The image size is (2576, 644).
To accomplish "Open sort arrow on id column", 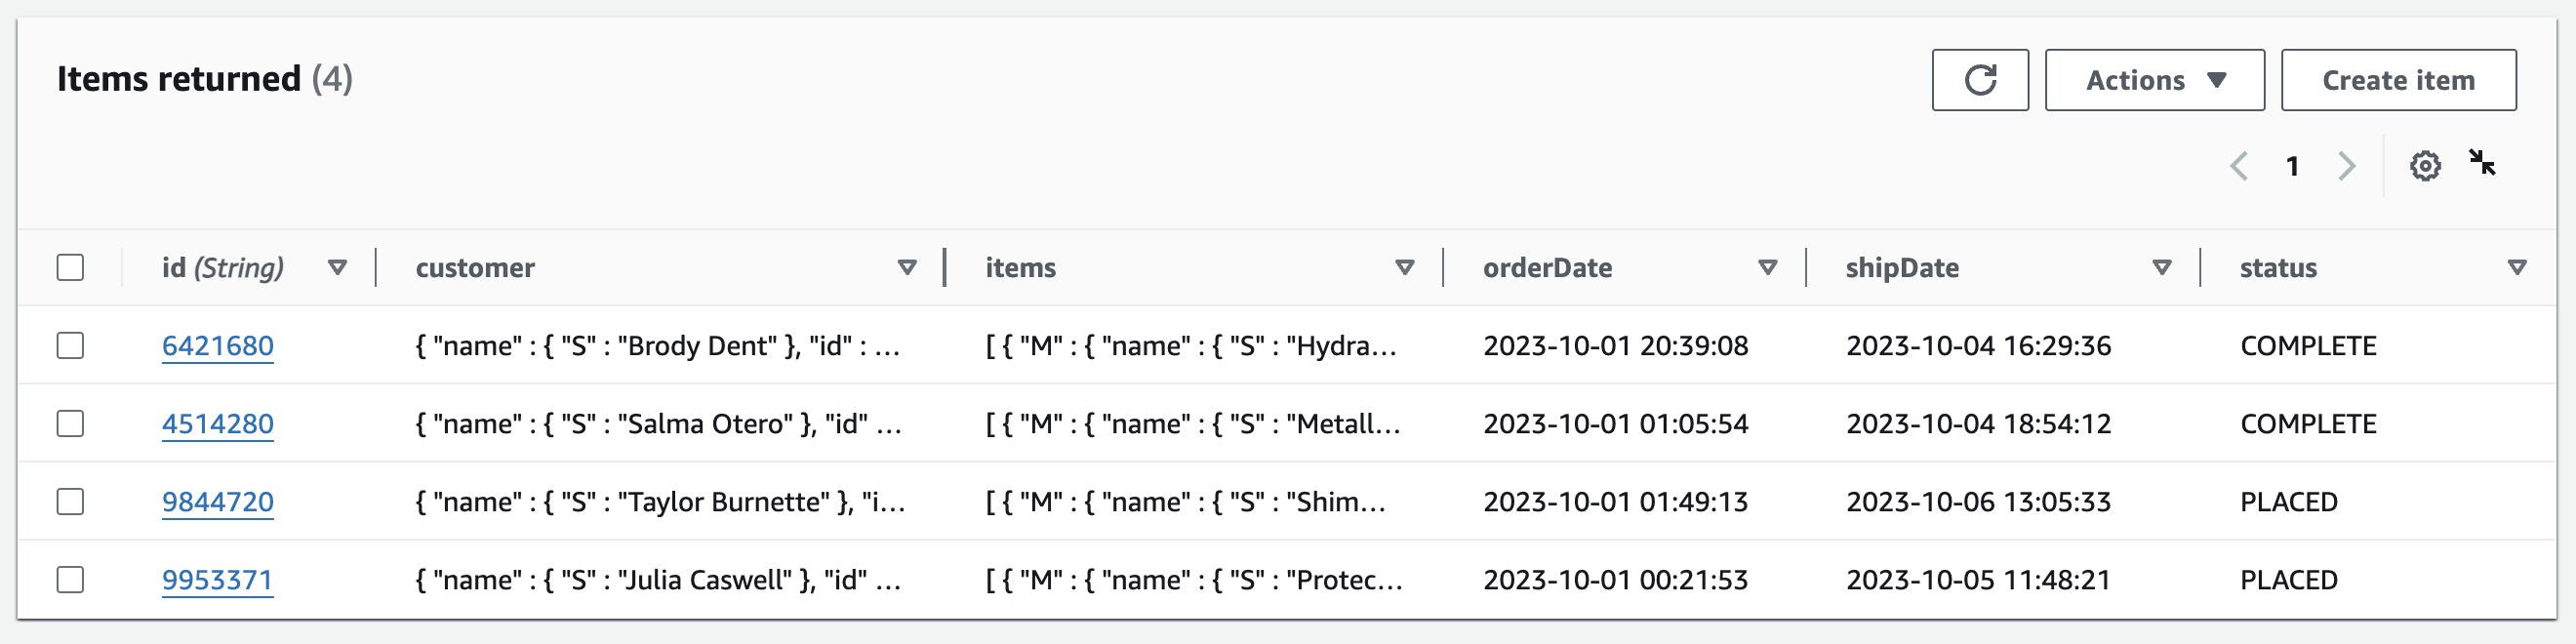I will (337, 268).
